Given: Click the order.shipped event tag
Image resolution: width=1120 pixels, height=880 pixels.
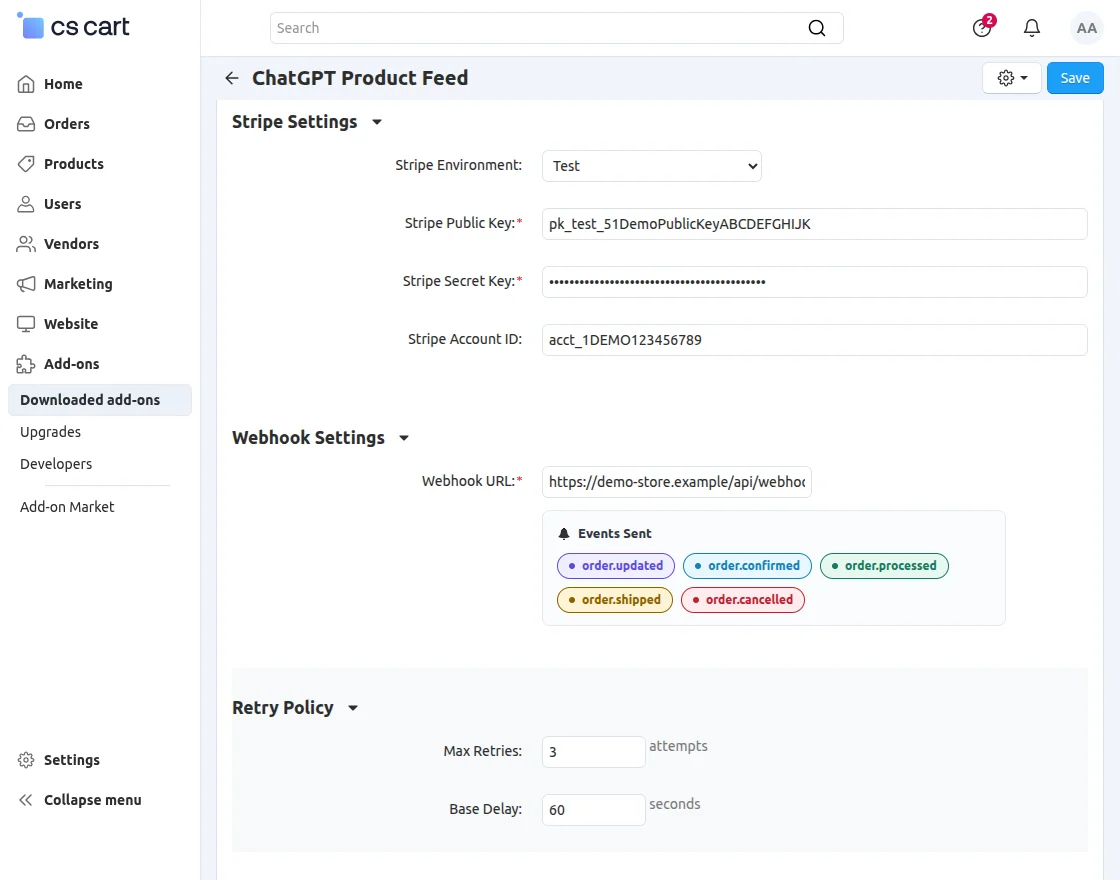Looking at the screenshot, I should (x=615, y=600).
